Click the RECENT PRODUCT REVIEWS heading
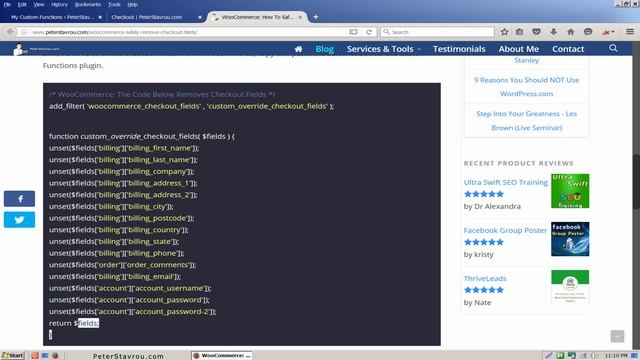The height and width of the screenshot is (360, 640). (x=519, y=163)
